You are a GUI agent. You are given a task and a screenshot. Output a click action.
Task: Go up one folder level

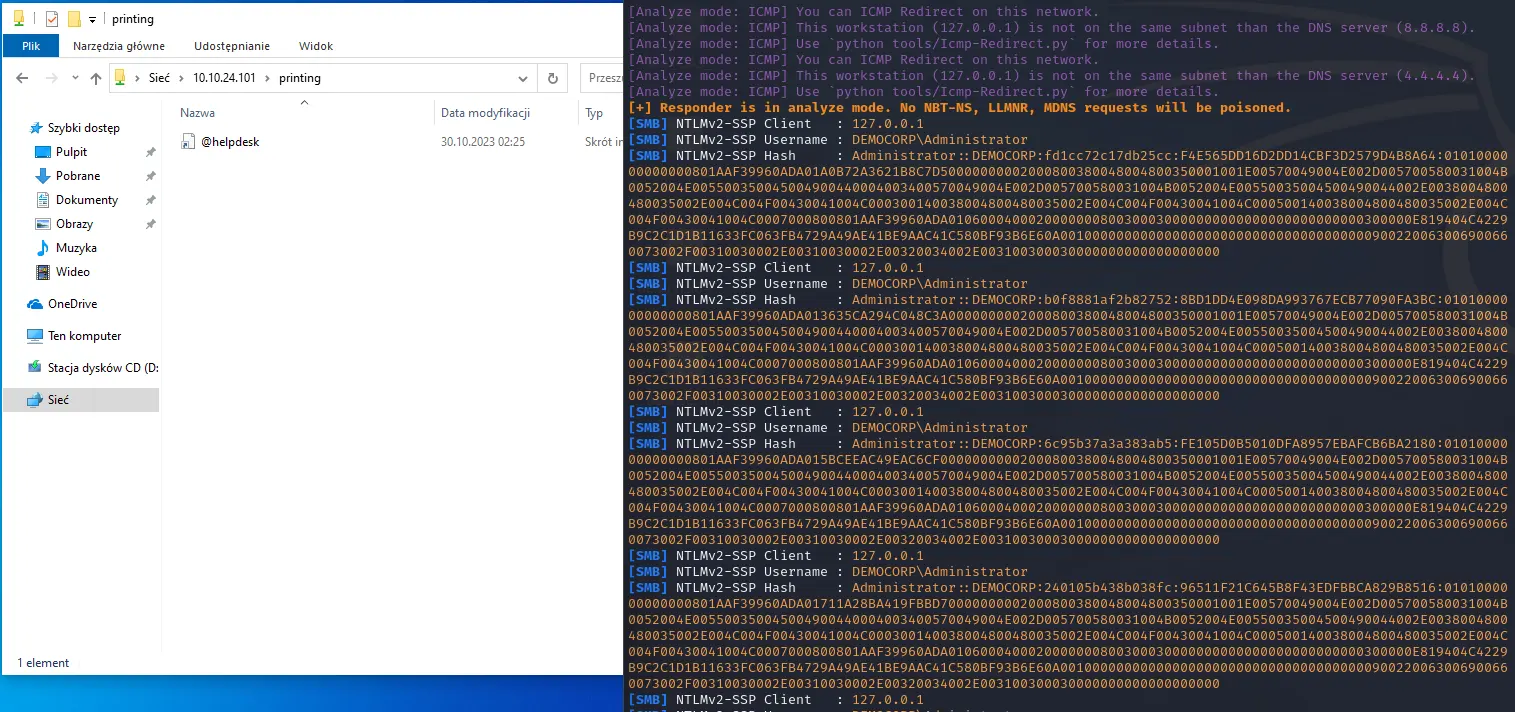click(96, 78)
